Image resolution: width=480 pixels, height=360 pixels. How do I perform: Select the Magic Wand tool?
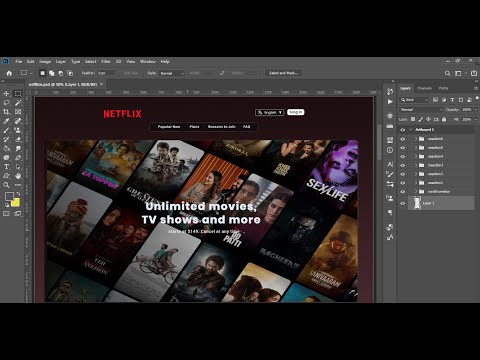pyautogui.click(x=18, y=103)
